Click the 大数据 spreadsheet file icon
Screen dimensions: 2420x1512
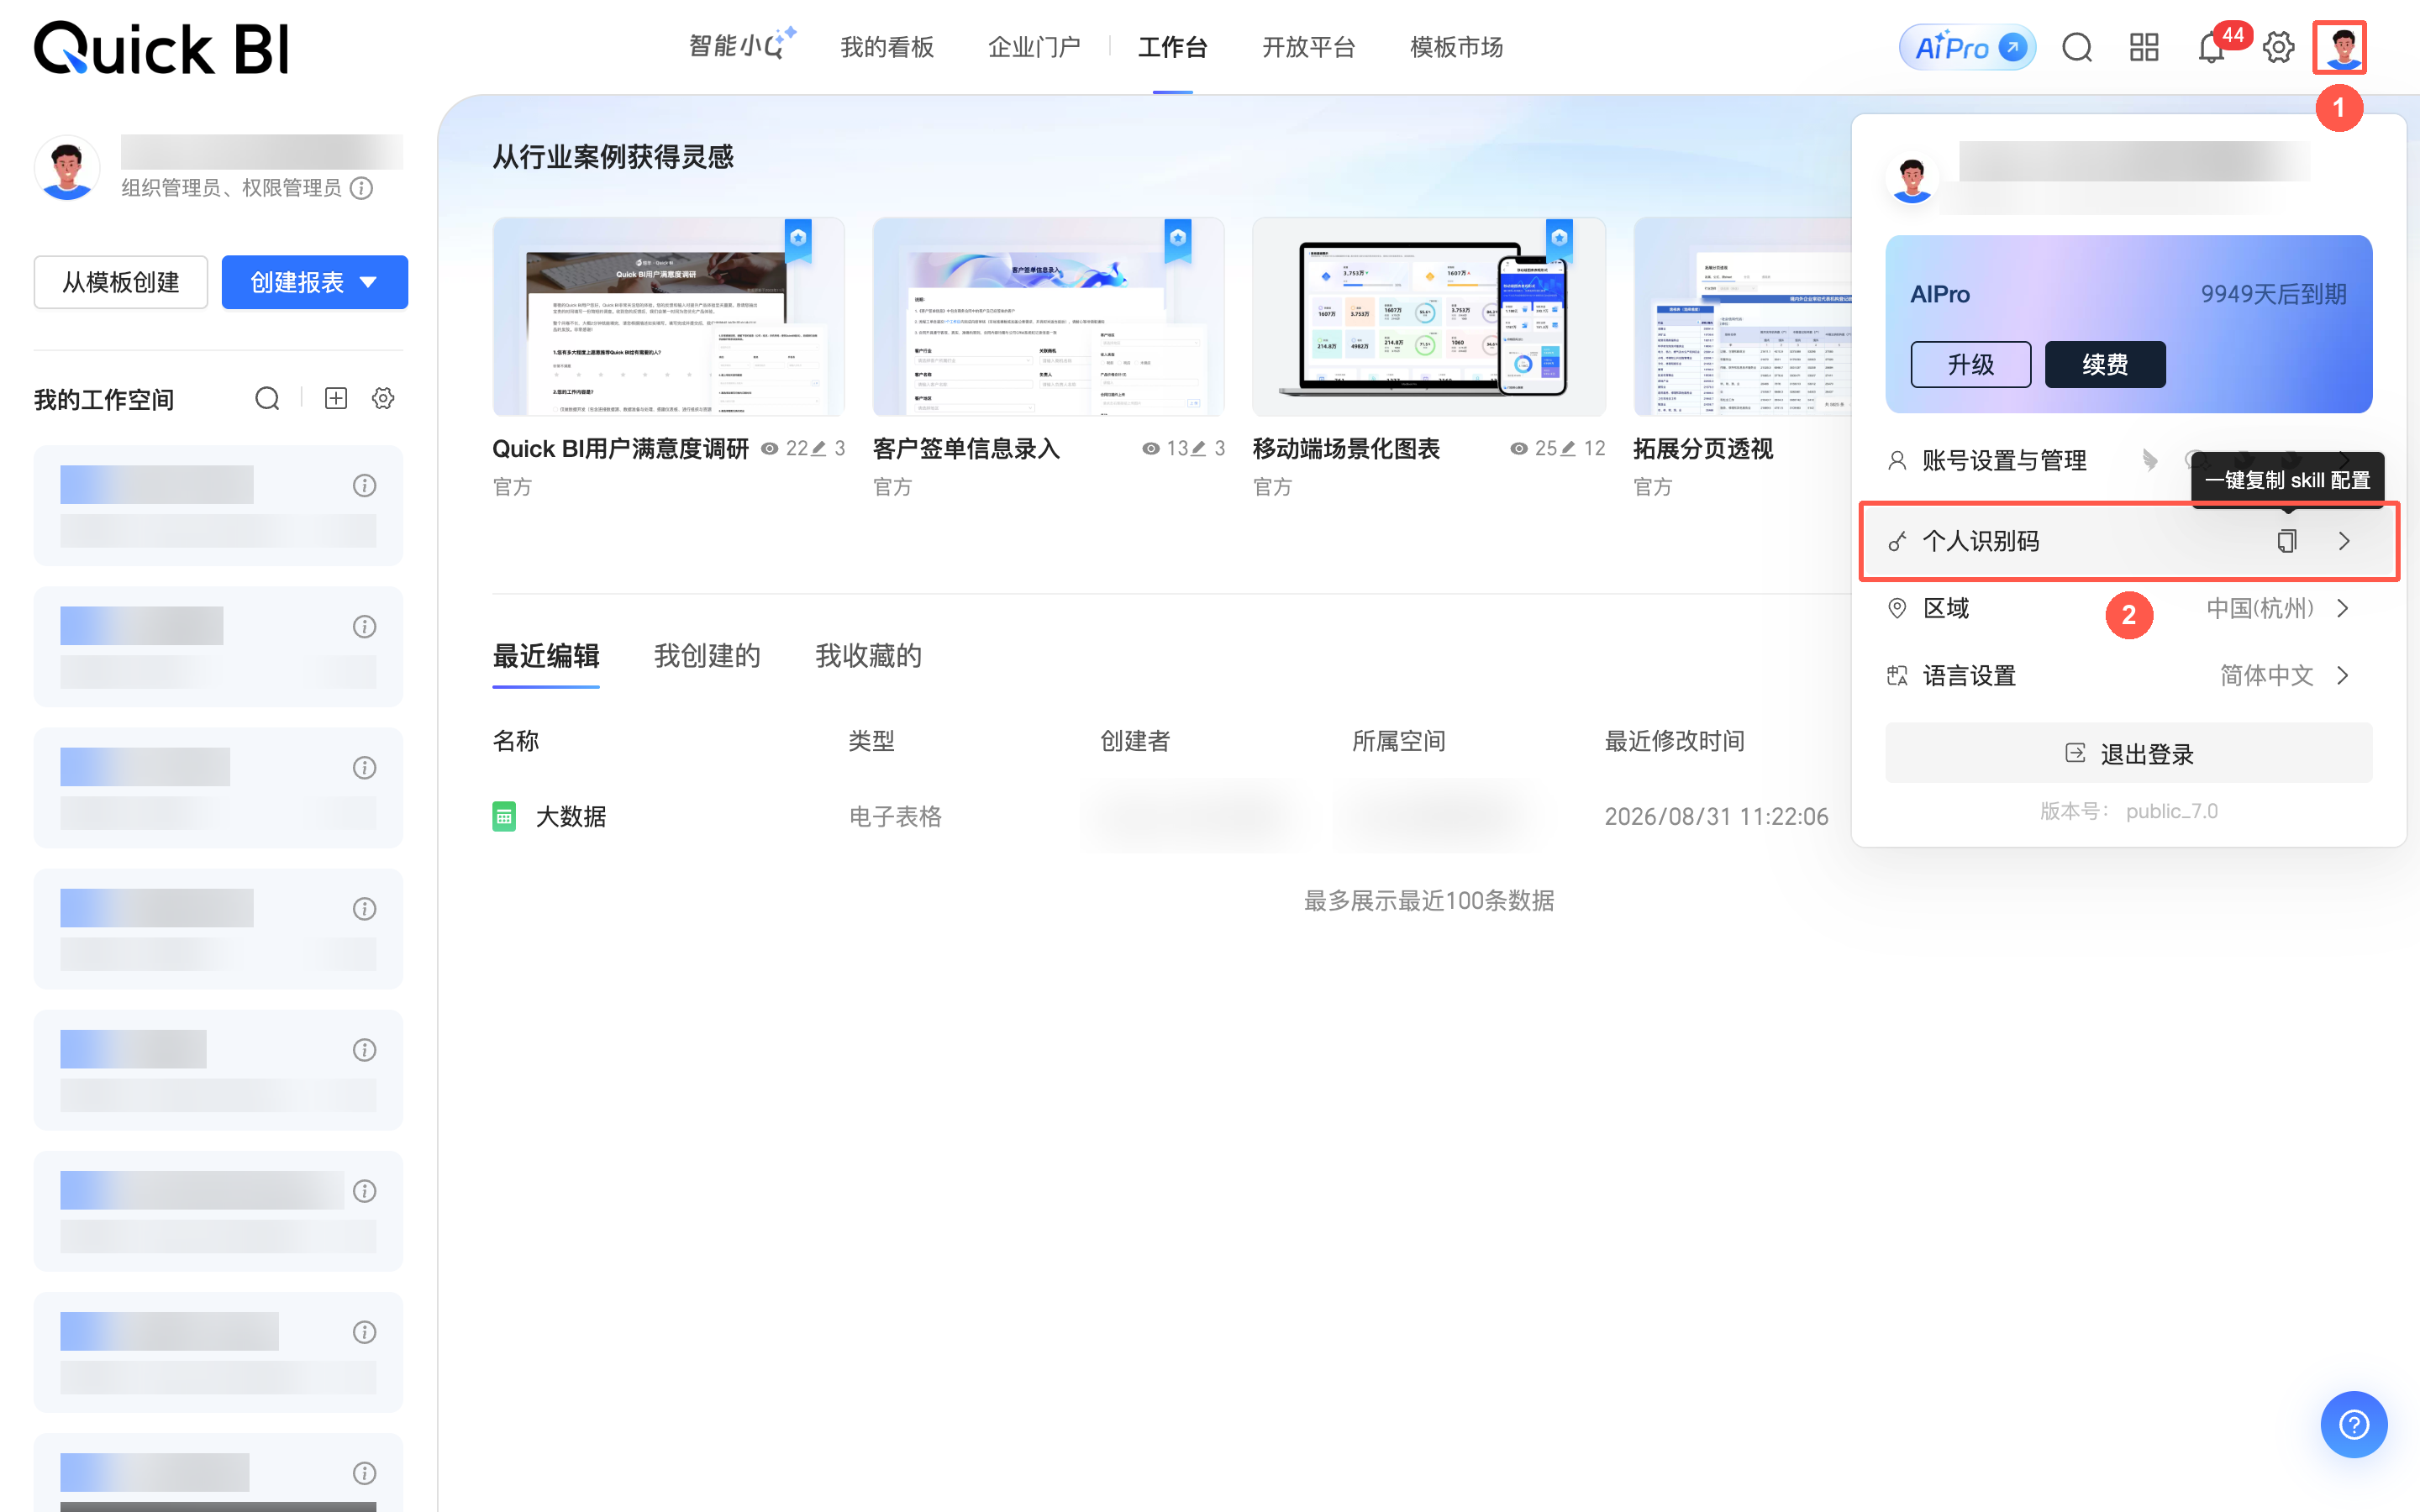click(504, 816)
